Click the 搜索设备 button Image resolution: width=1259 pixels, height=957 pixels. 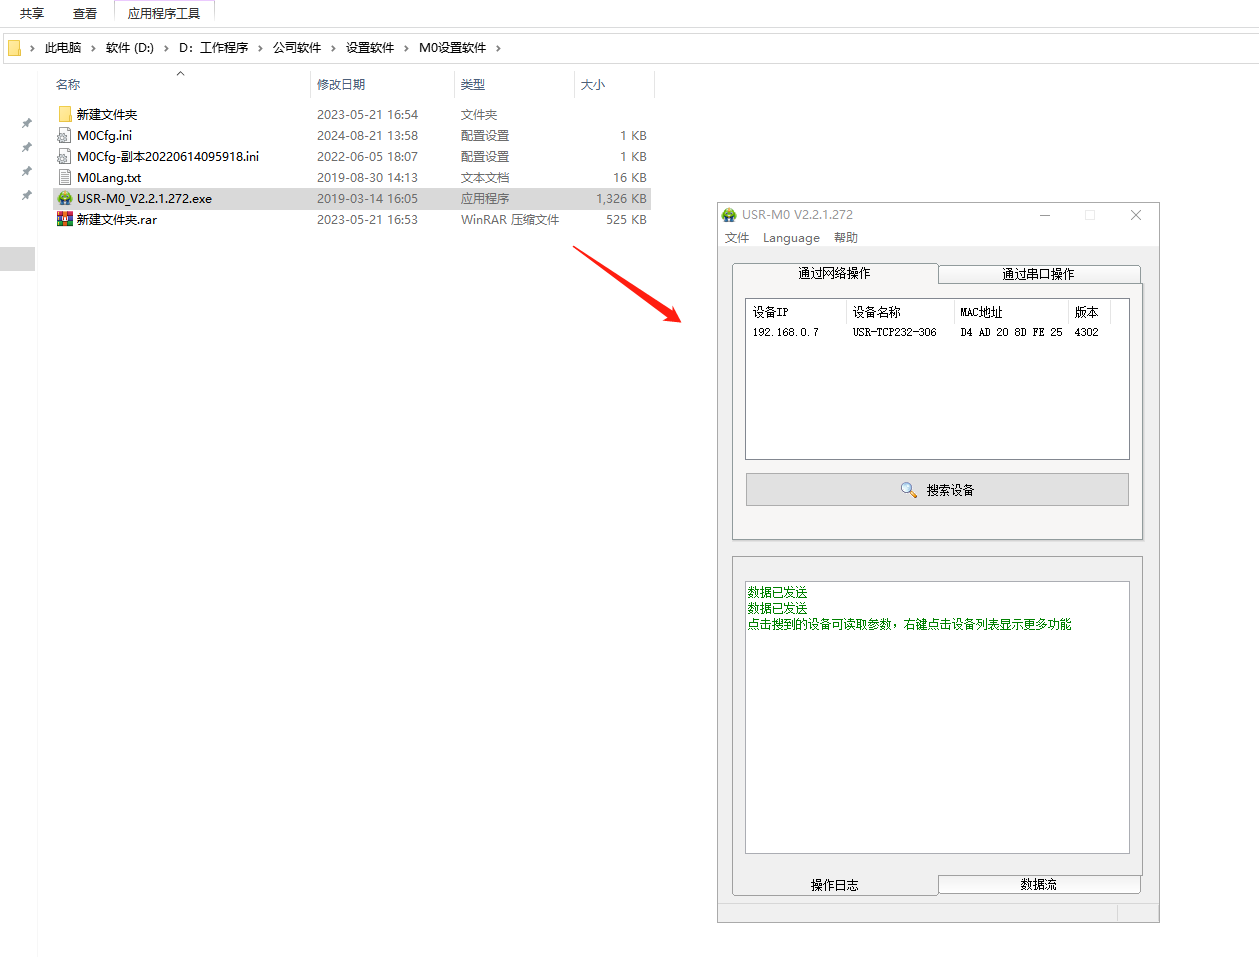[937, 490]
